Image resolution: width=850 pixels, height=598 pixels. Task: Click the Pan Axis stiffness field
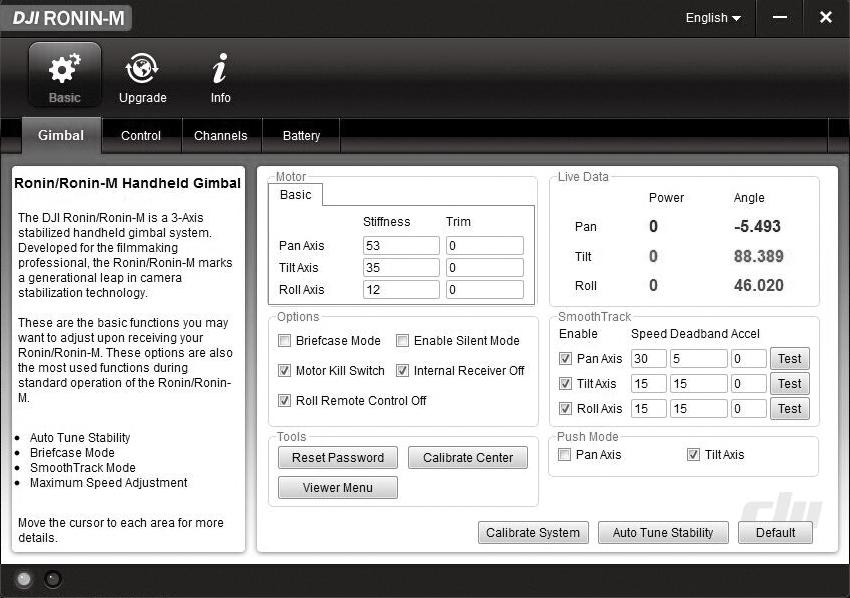401,246
